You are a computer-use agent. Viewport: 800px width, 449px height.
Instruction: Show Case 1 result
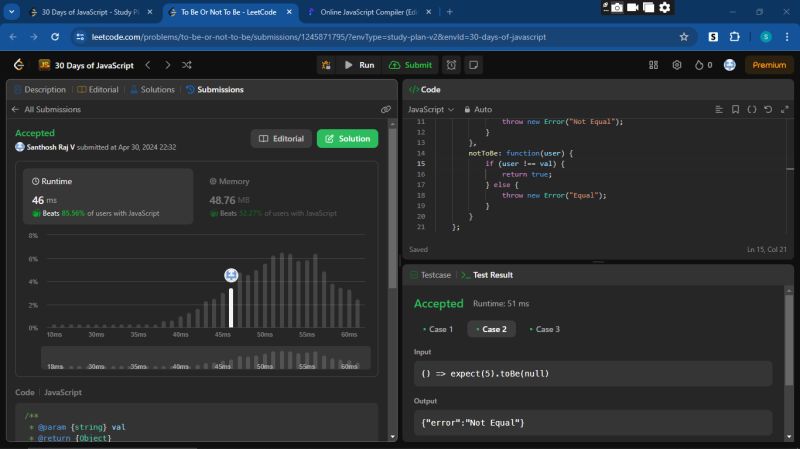(x=438, y=329)
